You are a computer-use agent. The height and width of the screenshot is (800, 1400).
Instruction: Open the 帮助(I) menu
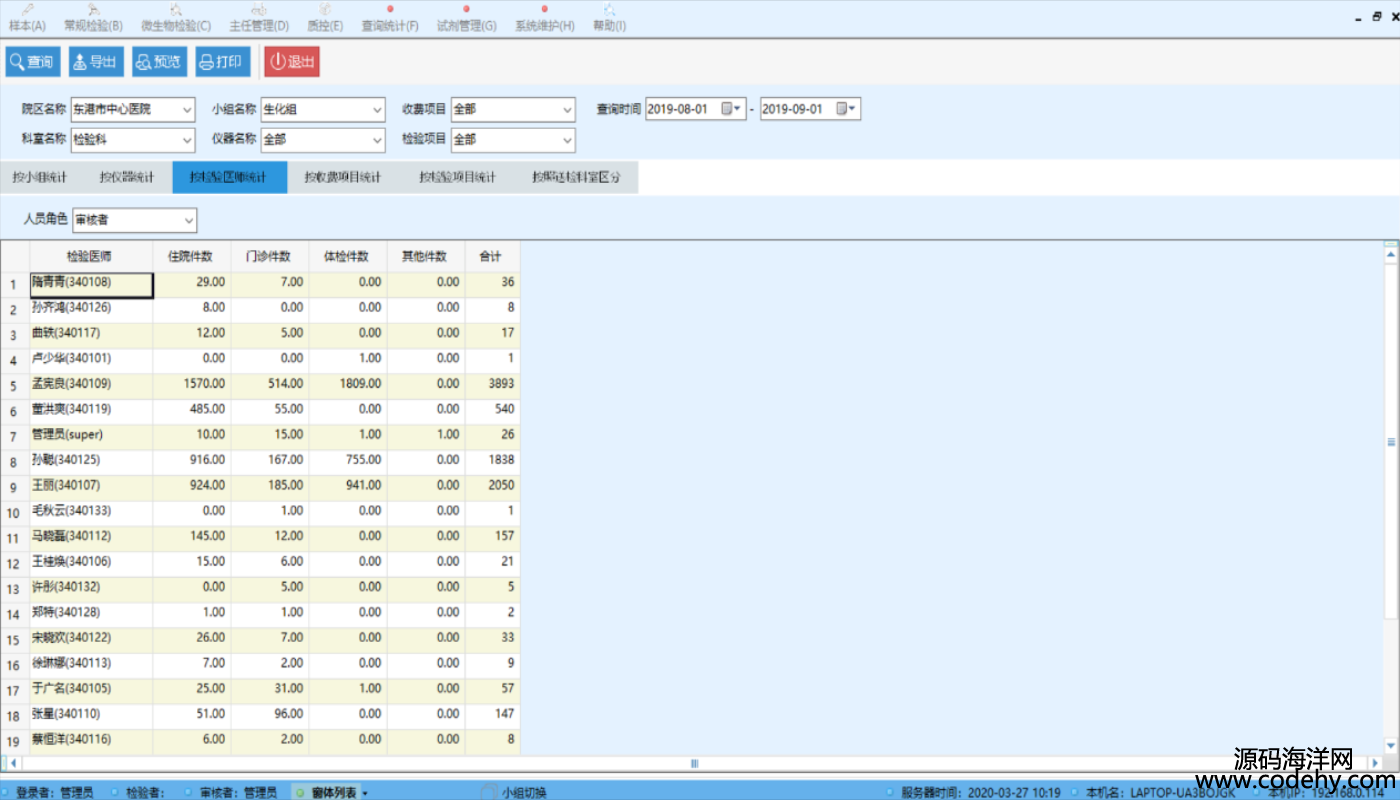[609, 19]
